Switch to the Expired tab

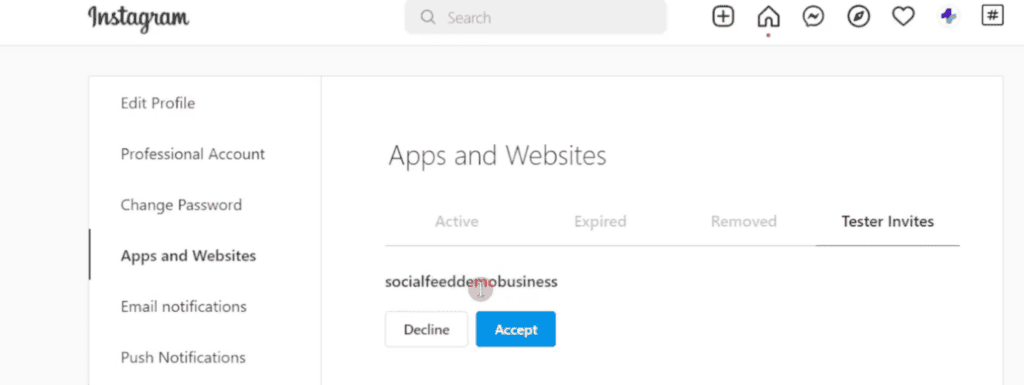pyautogui.click(x=600, y=221)
